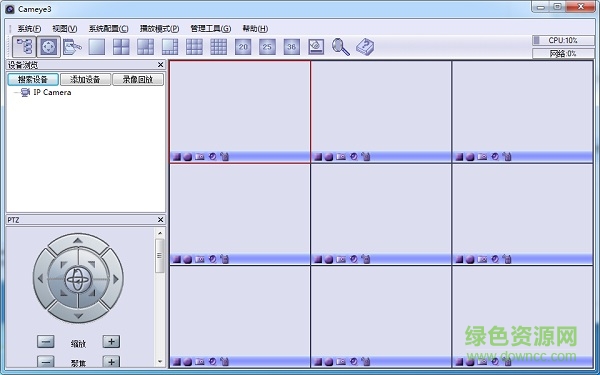Click the PTZ up-right diagonal arrow

92,264
